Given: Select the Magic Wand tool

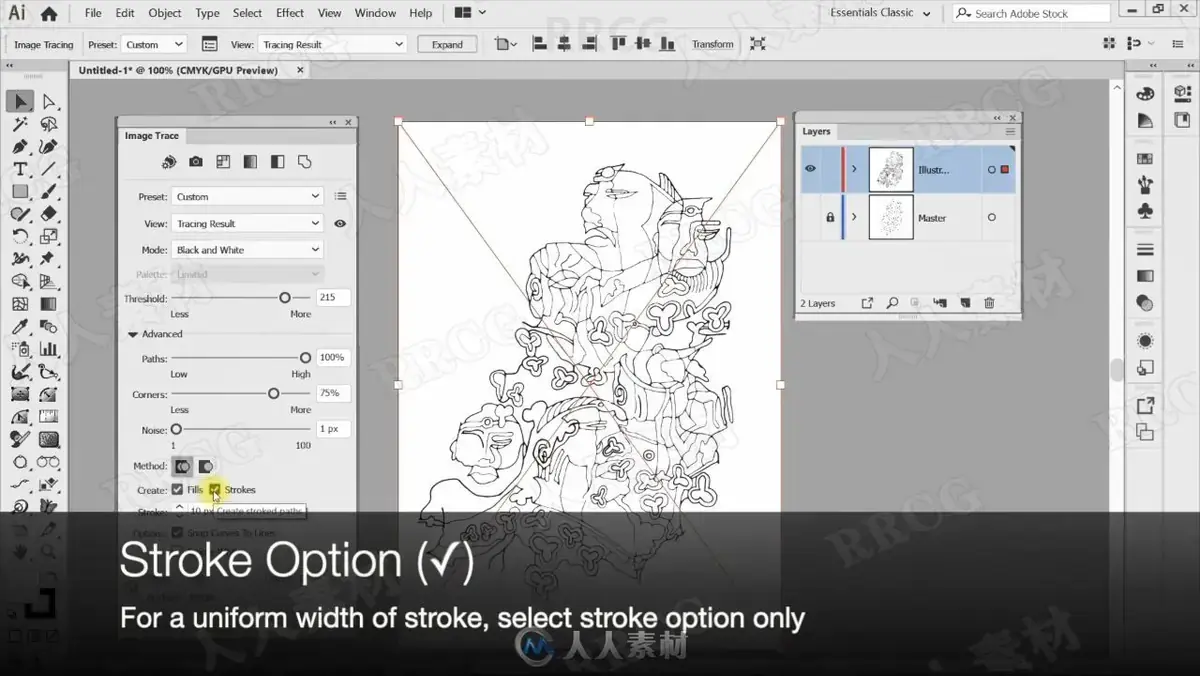Looking at the screenshot, I should 20,125.
